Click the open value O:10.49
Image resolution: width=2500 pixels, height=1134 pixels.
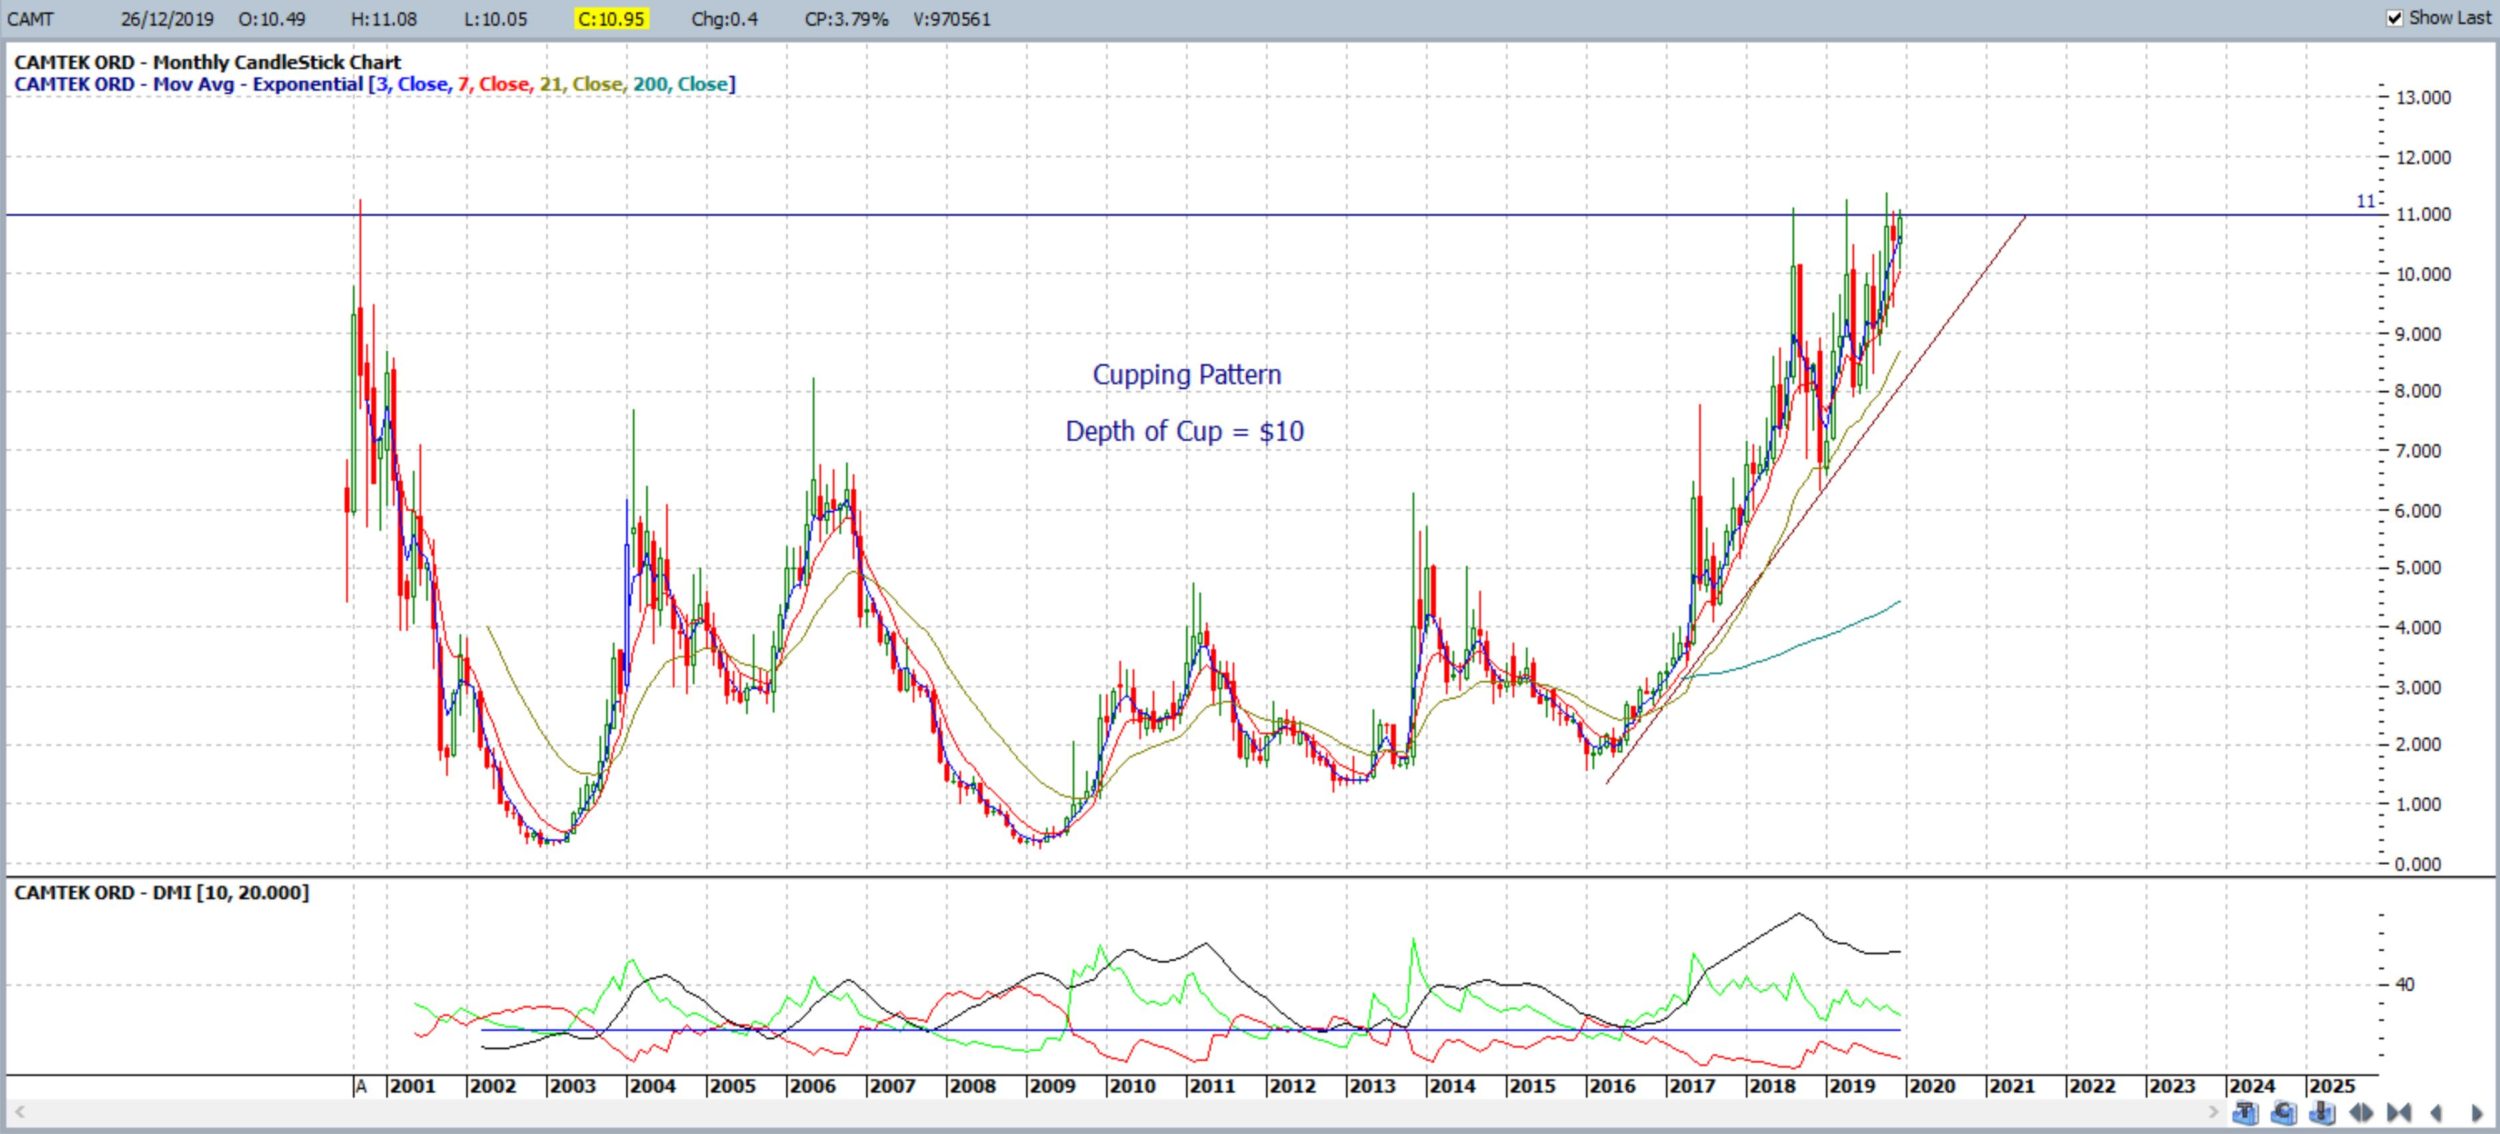tap(272, 19)
